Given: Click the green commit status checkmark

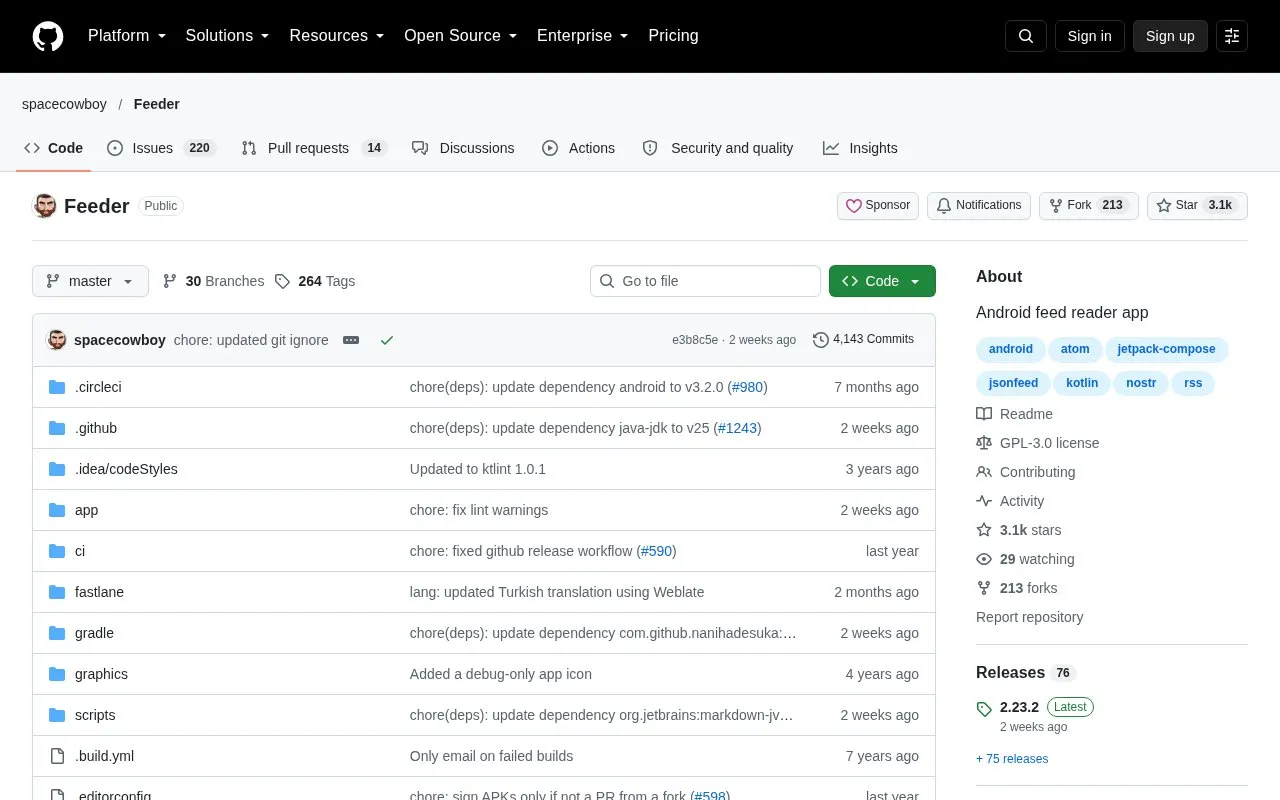Looking at the screenshot, I should (387, 340).
